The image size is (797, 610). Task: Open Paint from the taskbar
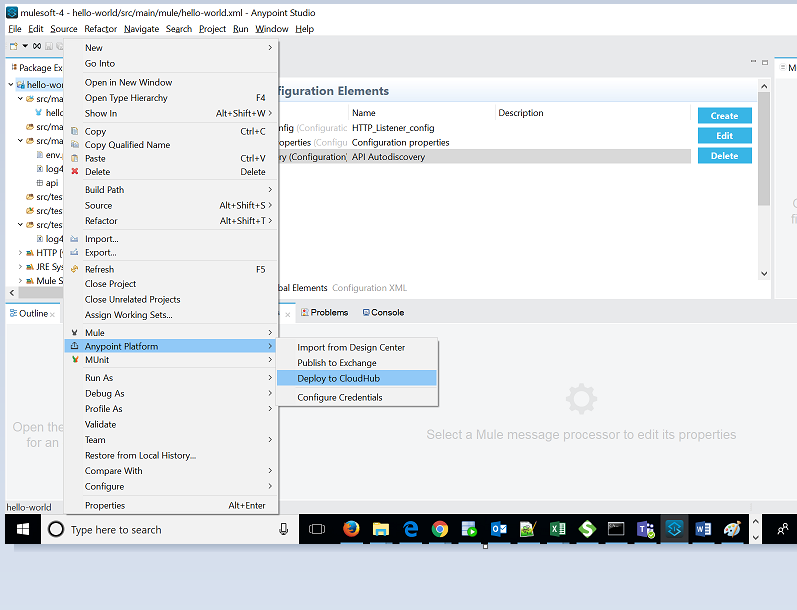point(732,529)
